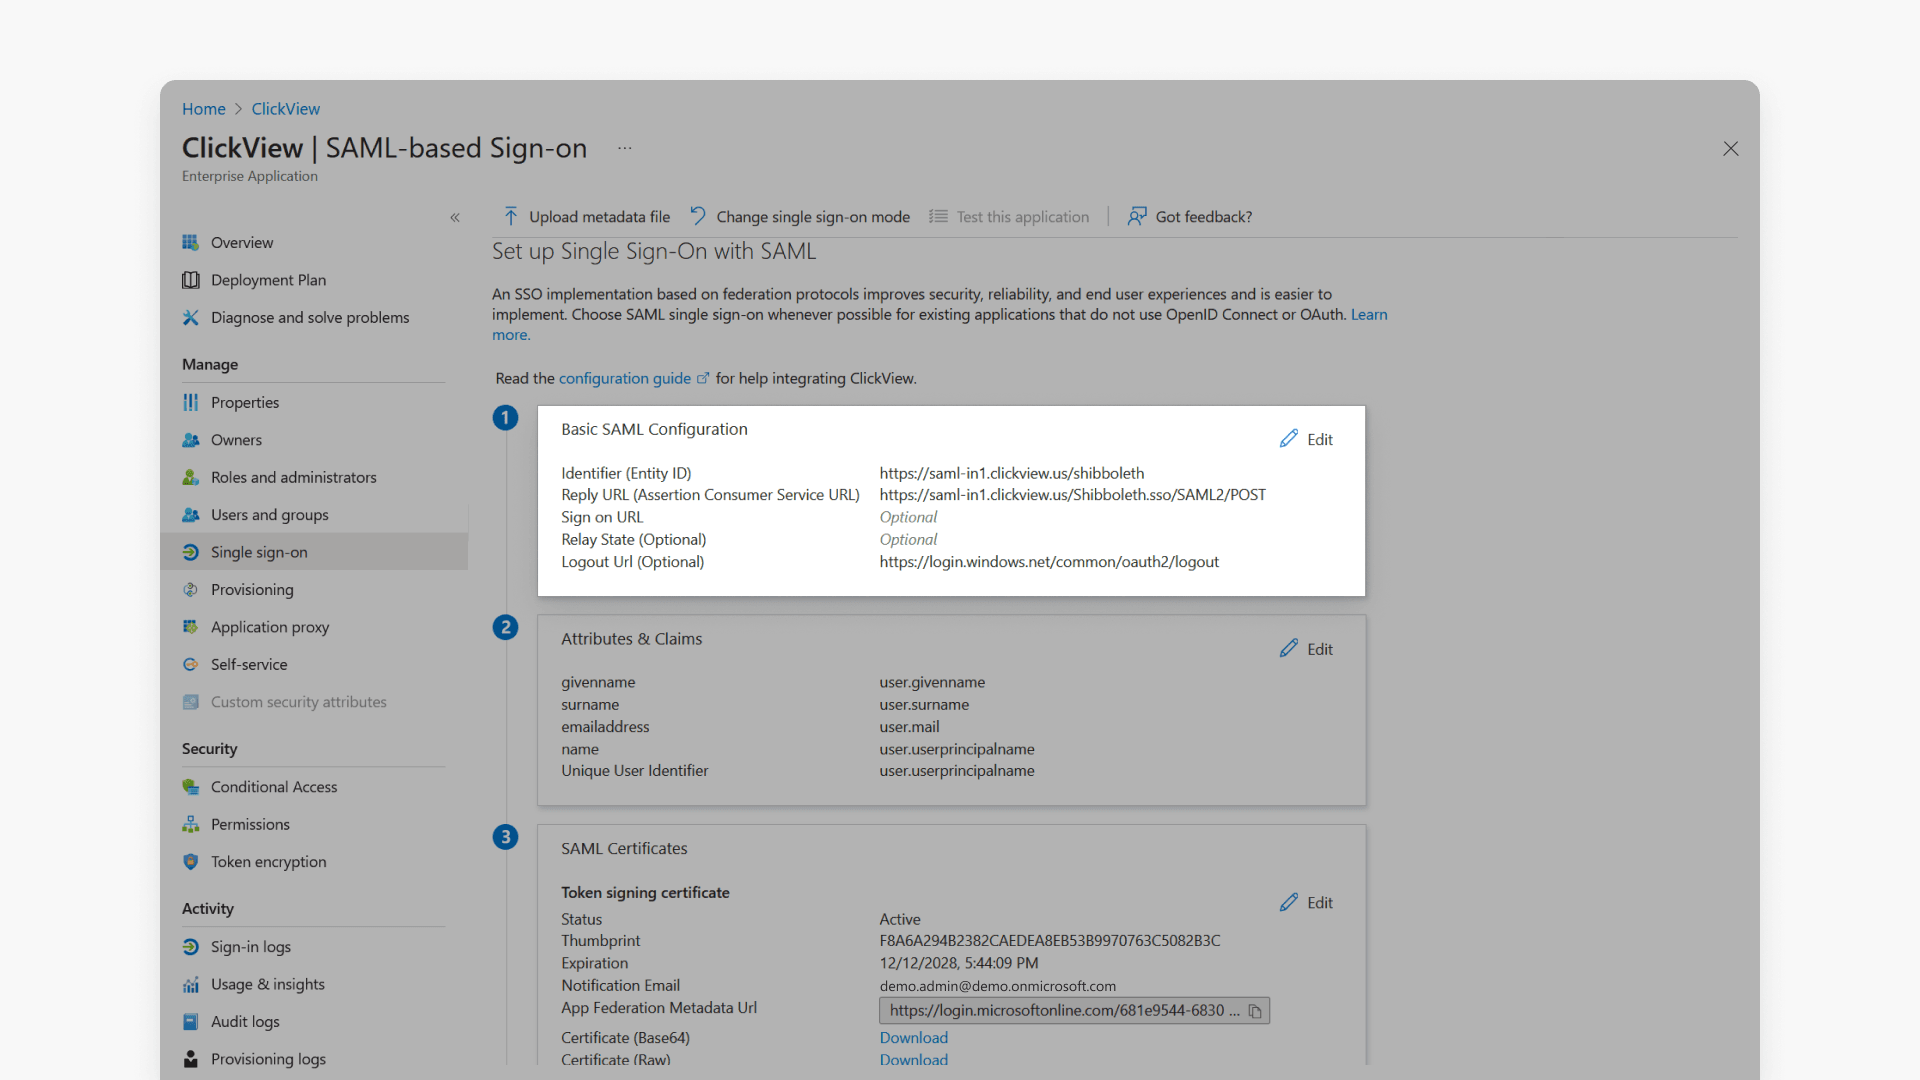
Task: Open Application proxy from its sidebar icon
Action: point(190,627)
